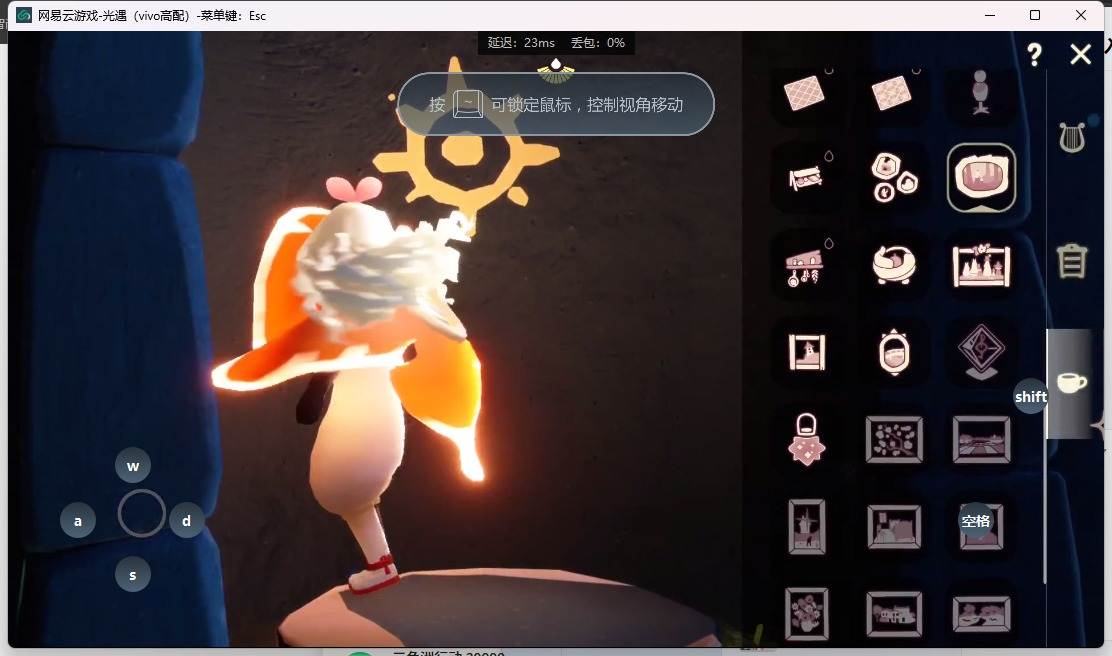Choose the round pet bed item
The width and height of the screenshot is (1112, 656).
click(x=894, y=265)
